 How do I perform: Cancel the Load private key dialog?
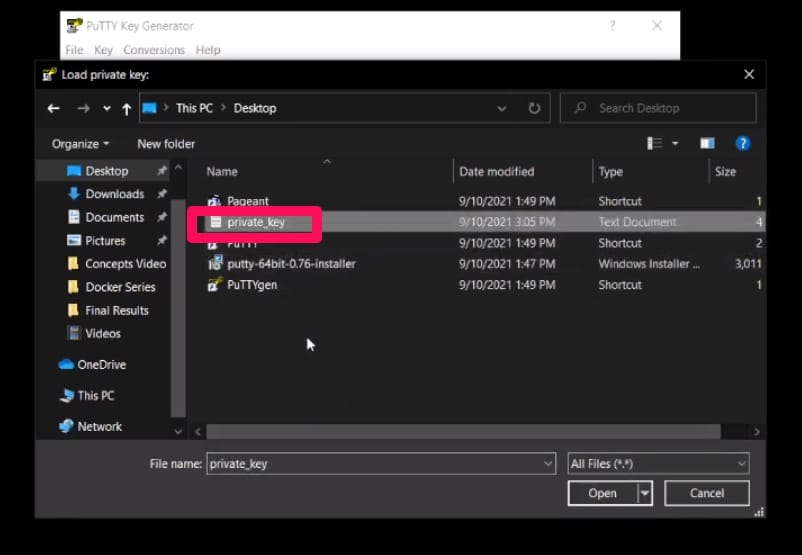coord(707,493)
